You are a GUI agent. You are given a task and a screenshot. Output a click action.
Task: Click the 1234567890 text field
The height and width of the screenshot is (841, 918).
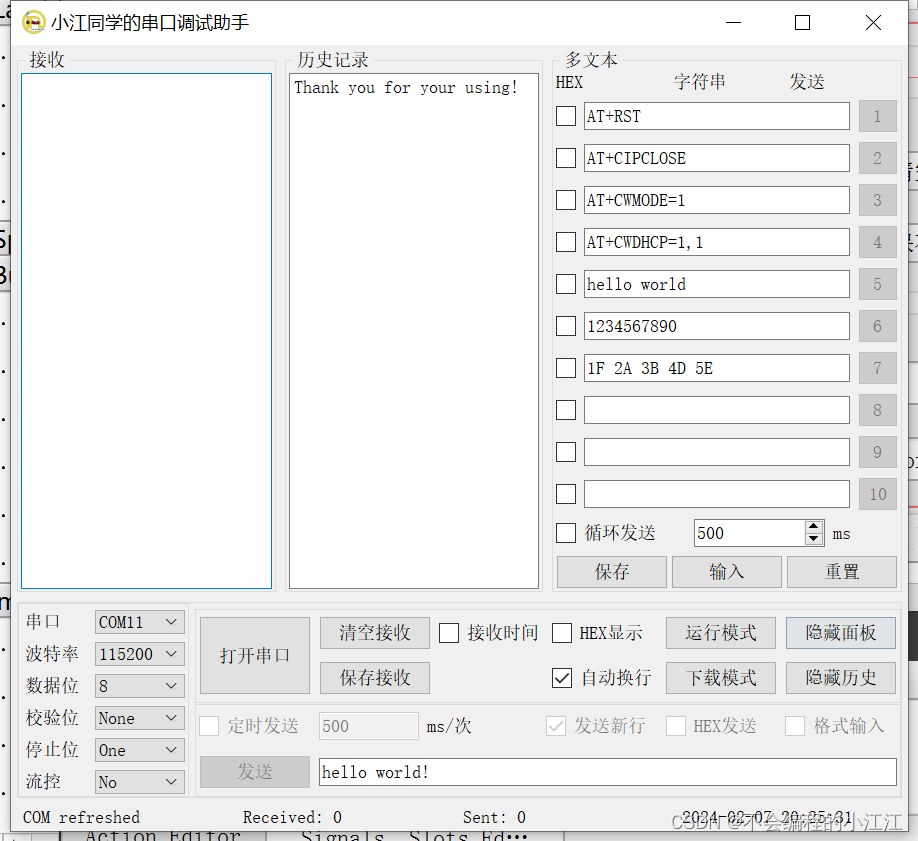pos(717,326)
